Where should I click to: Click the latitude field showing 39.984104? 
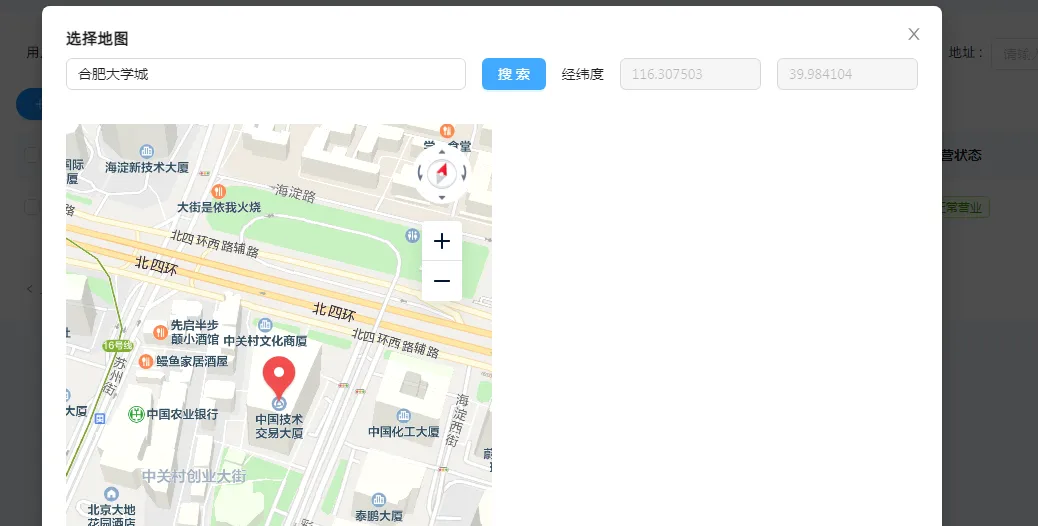[x=847, y=74]
